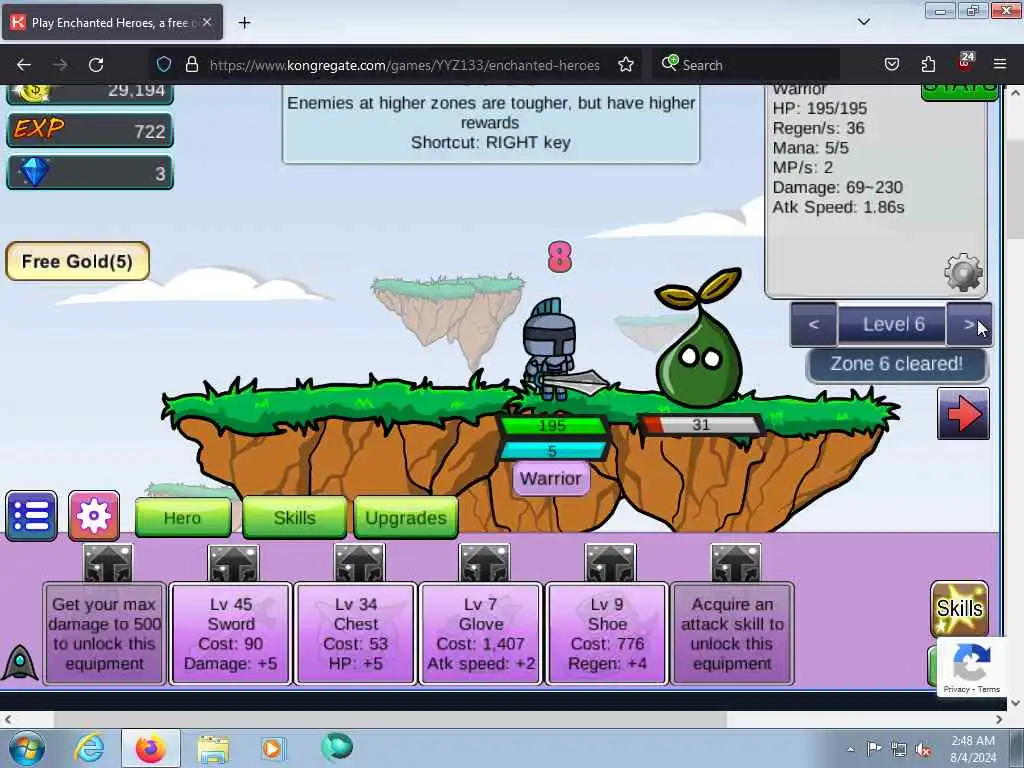
Task: Click the reCAPTCHA Privacy link
Action: 956,689
